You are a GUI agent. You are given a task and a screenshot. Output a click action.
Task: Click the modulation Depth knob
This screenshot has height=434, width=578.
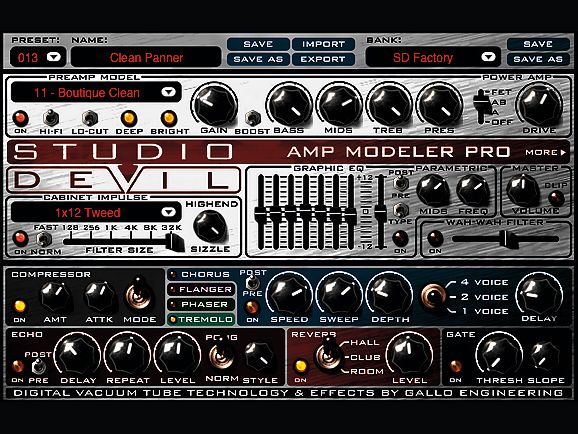click(x=390, y=294)
